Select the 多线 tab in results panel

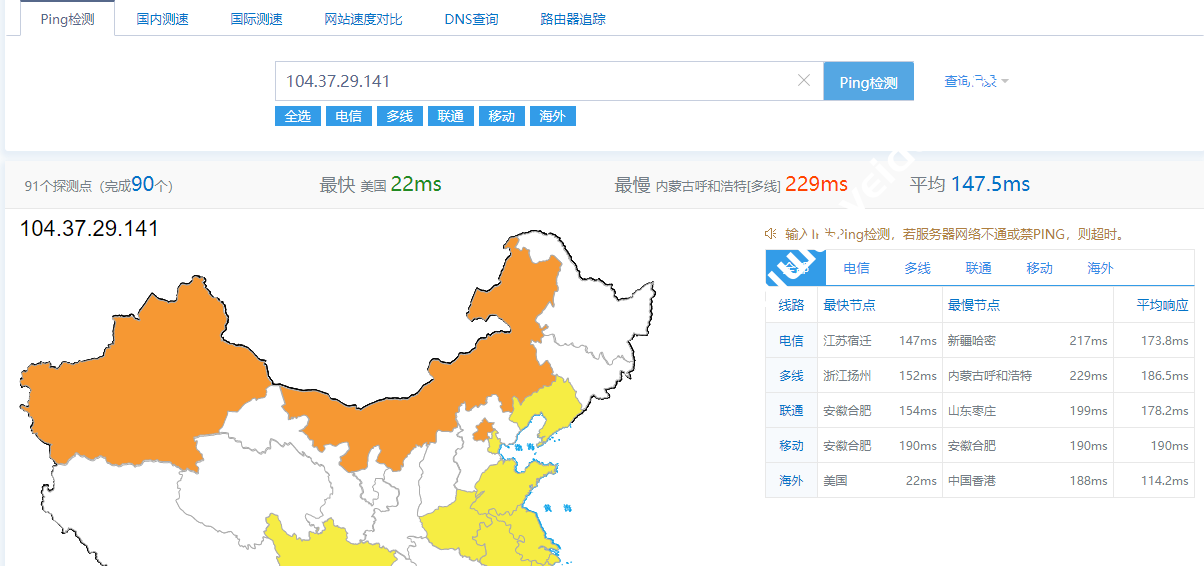click(x=918, y=268)
